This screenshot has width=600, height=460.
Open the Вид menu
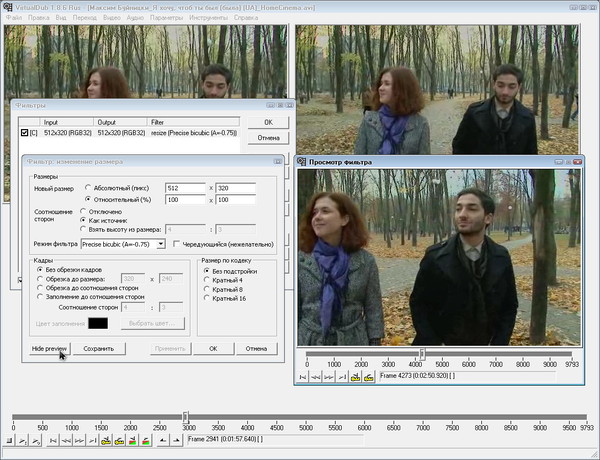(x=61, y=18)
